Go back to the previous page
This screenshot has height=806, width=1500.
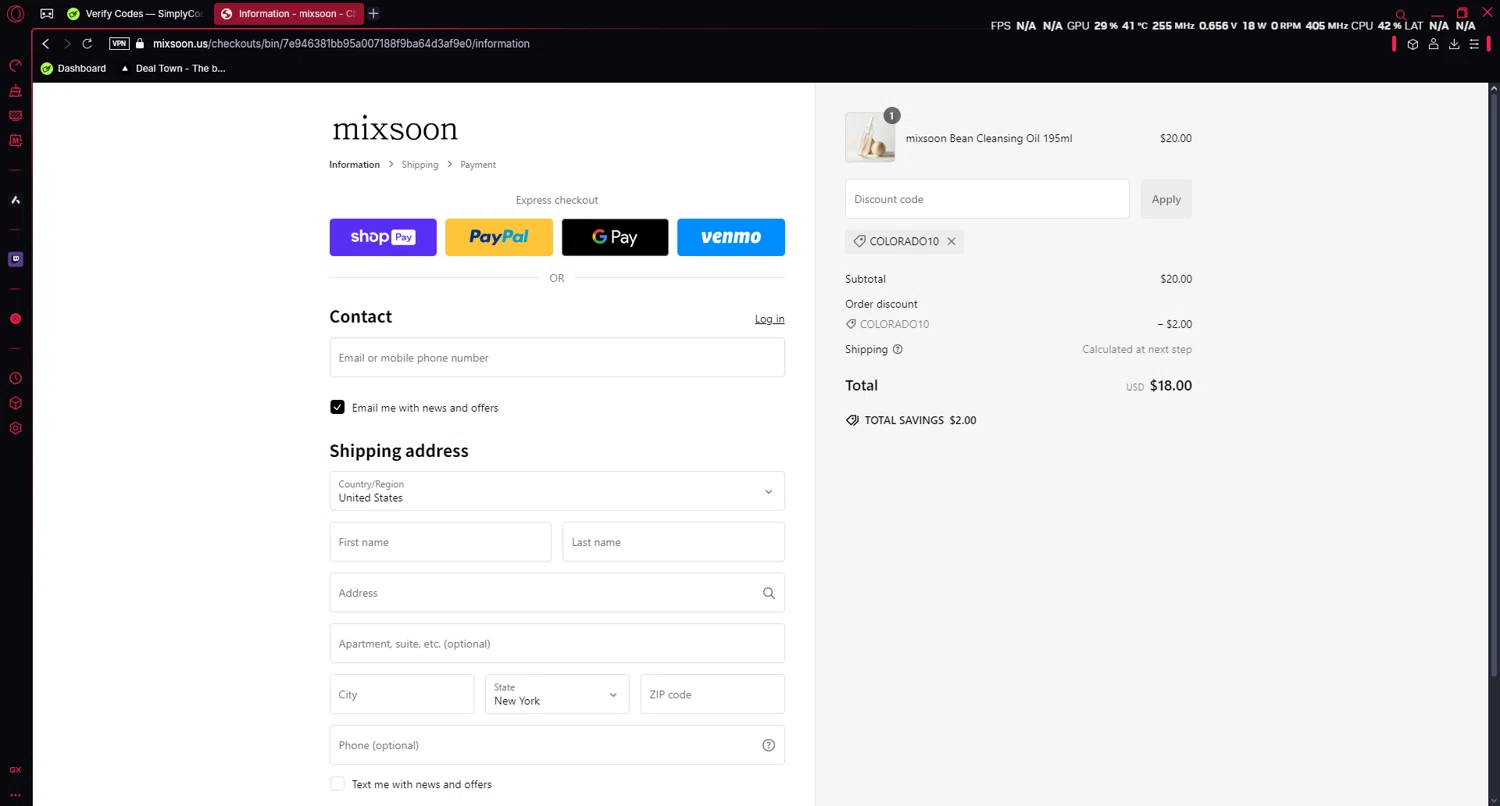pyautogui.click(x=45, y=44)
